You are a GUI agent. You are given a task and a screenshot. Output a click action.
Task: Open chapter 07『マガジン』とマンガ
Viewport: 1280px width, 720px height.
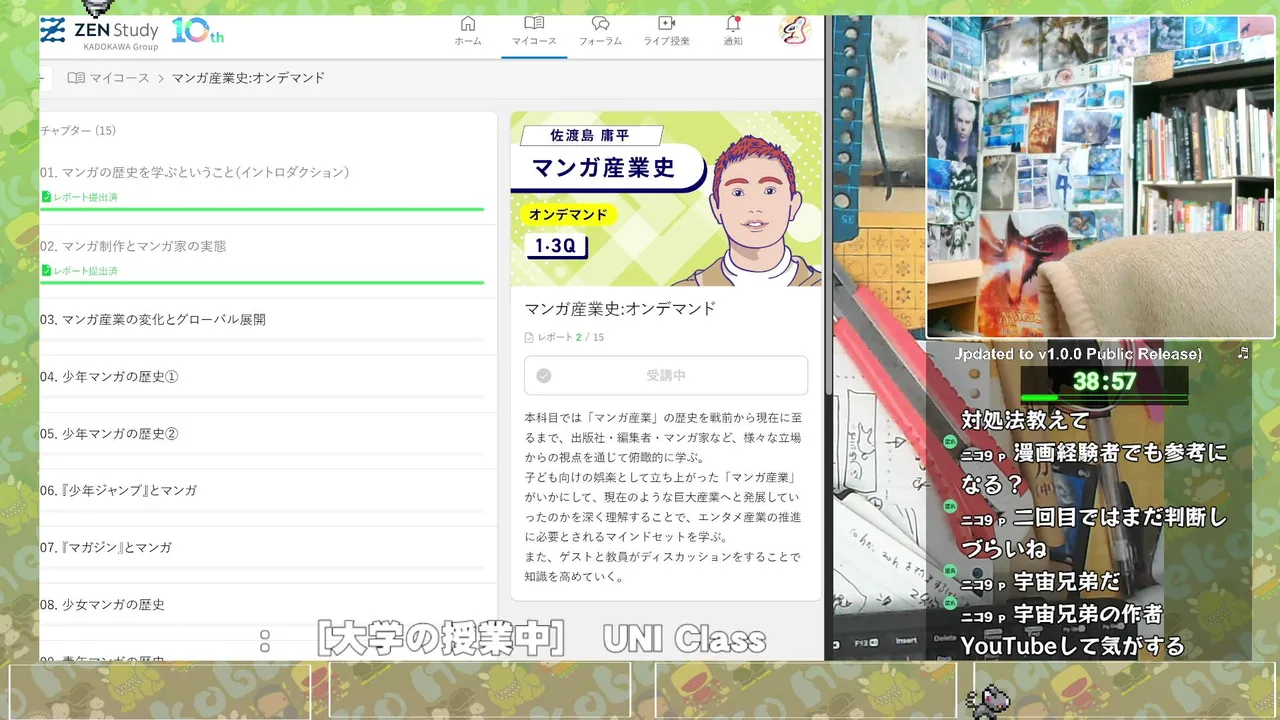pyautogui.click(x=106, y=548)
